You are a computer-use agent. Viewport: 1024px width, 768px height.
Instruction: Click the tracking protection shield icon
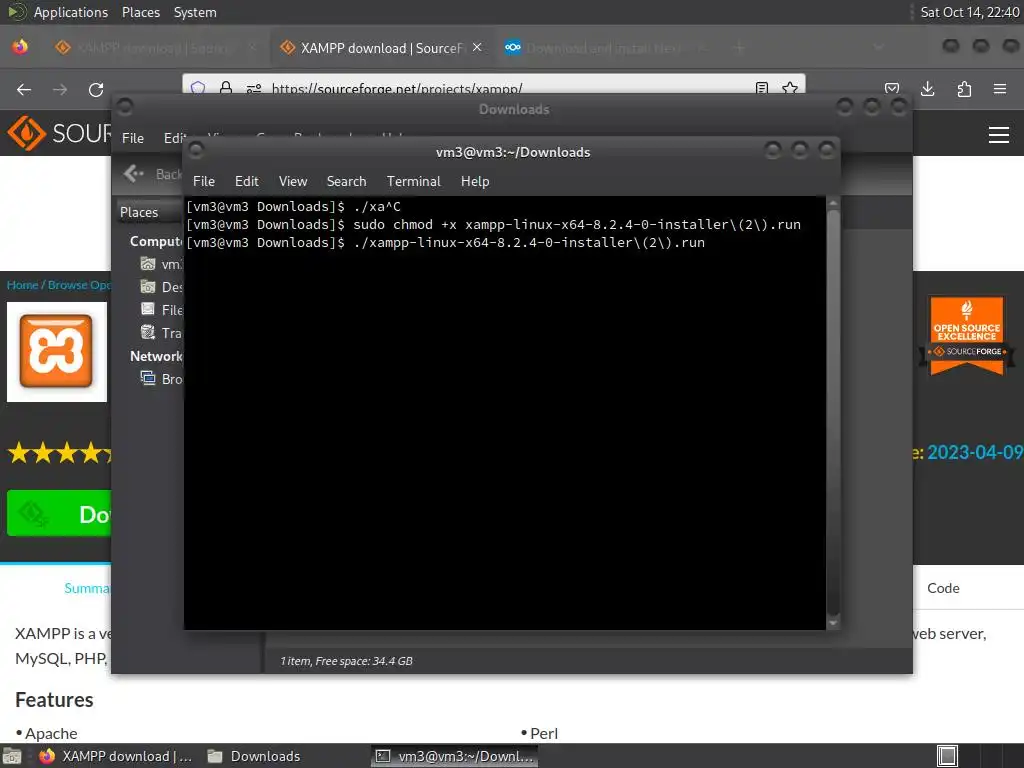(x=198, y=88)
